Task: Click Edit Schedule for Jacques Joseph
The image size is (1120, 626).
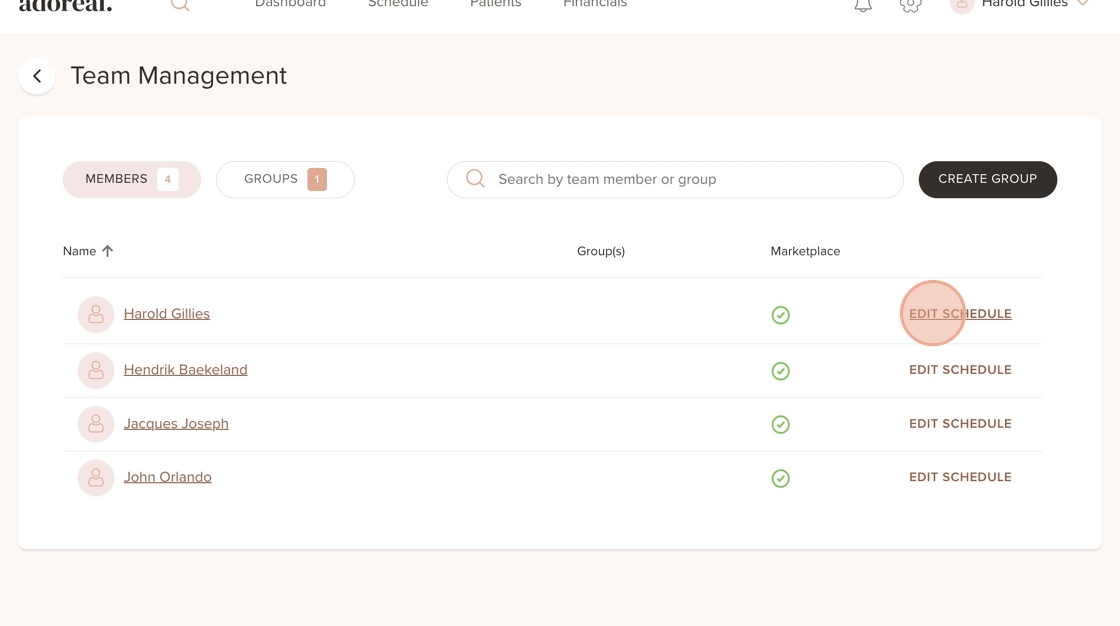Action: (x=960, y=424)
